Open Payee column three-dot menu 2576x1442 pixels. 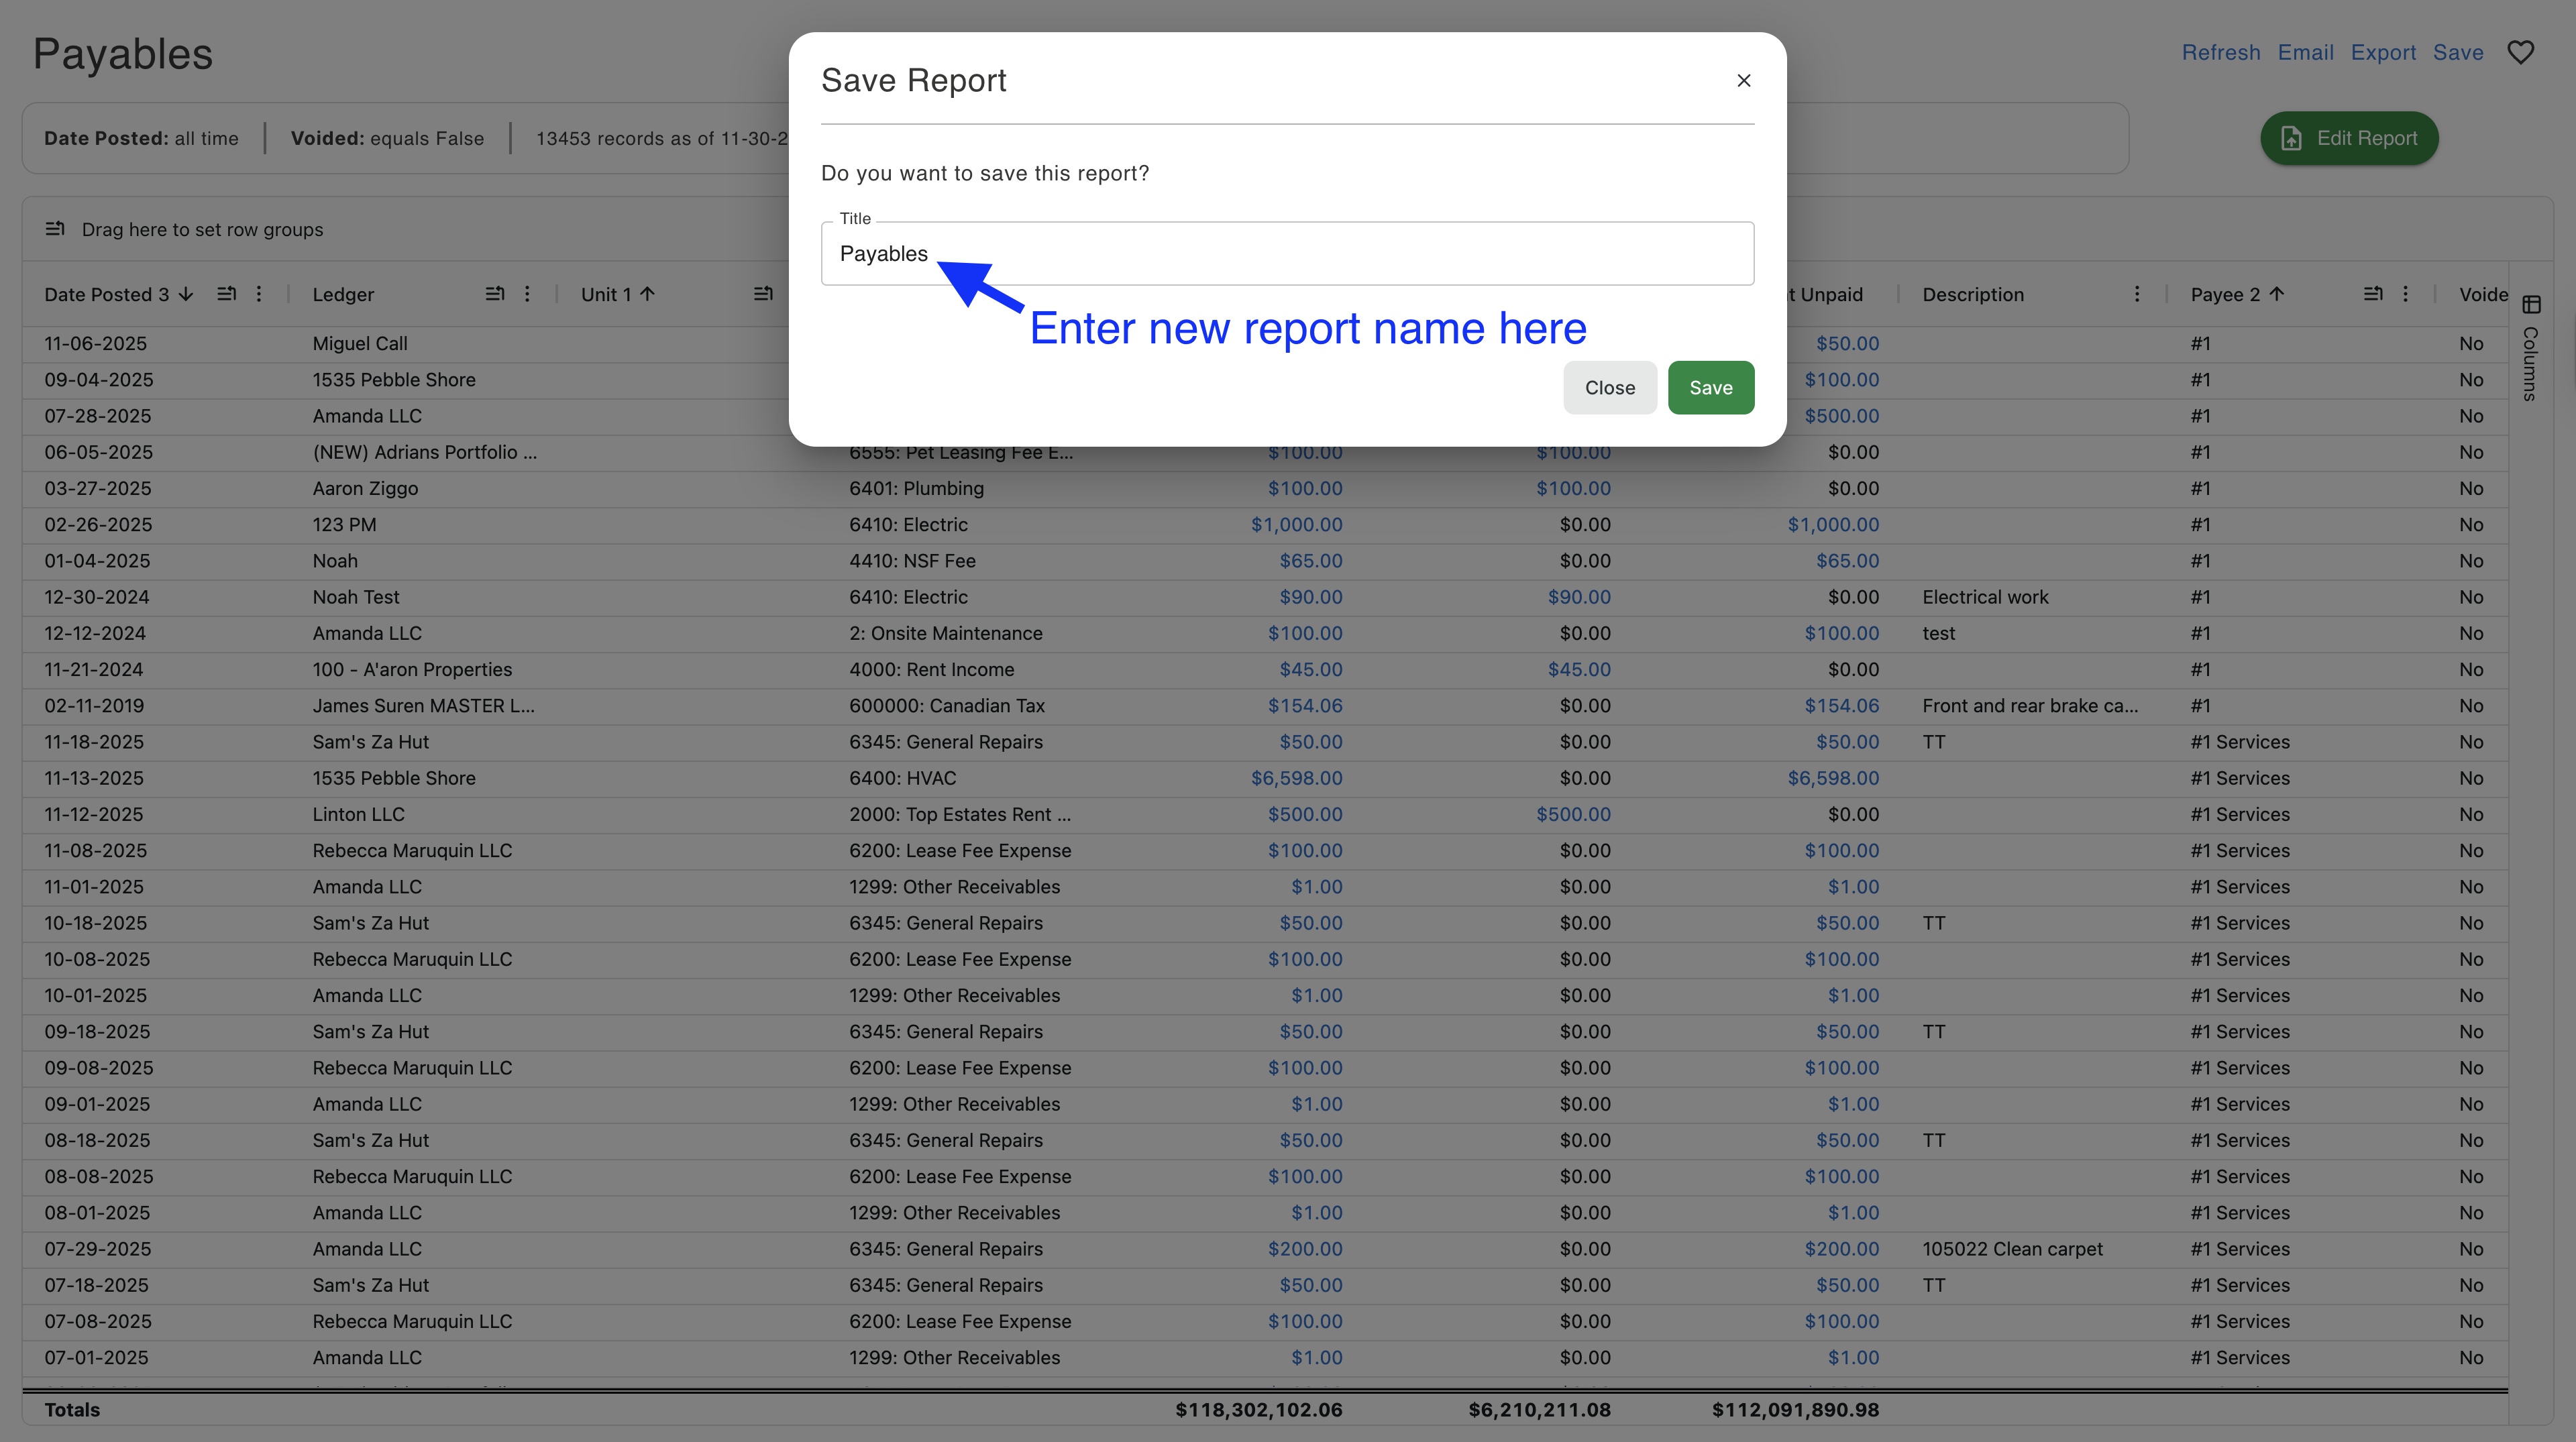pyautogui.click(x=2405, y=294)
